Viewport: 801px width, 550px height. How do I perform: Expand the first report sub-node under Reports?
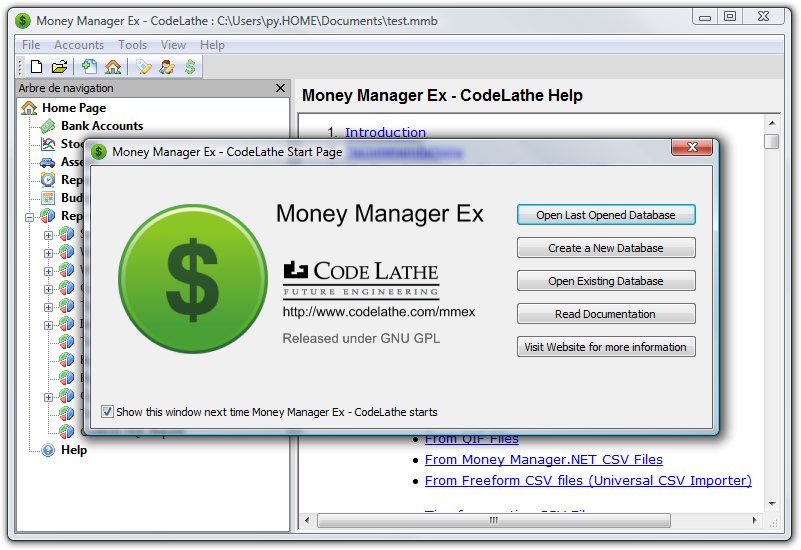48,234
